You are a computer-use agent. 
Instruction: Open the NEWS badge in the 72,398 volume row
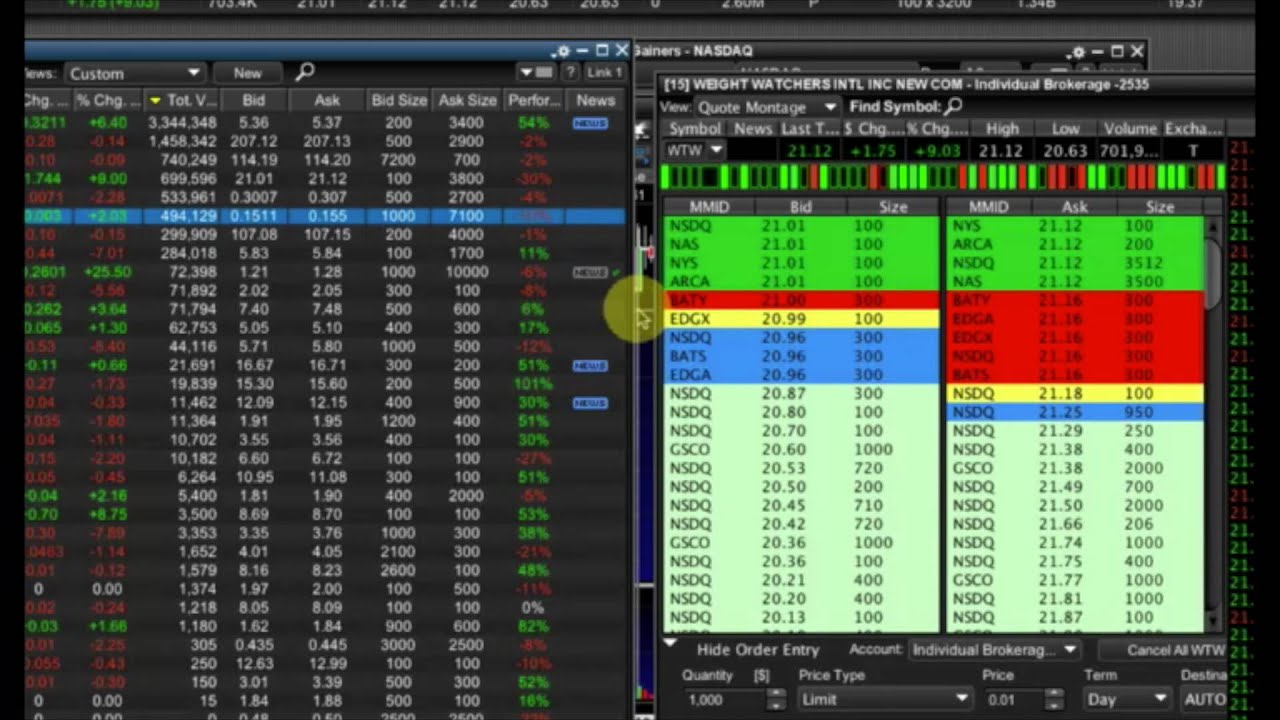pos(590,272)
